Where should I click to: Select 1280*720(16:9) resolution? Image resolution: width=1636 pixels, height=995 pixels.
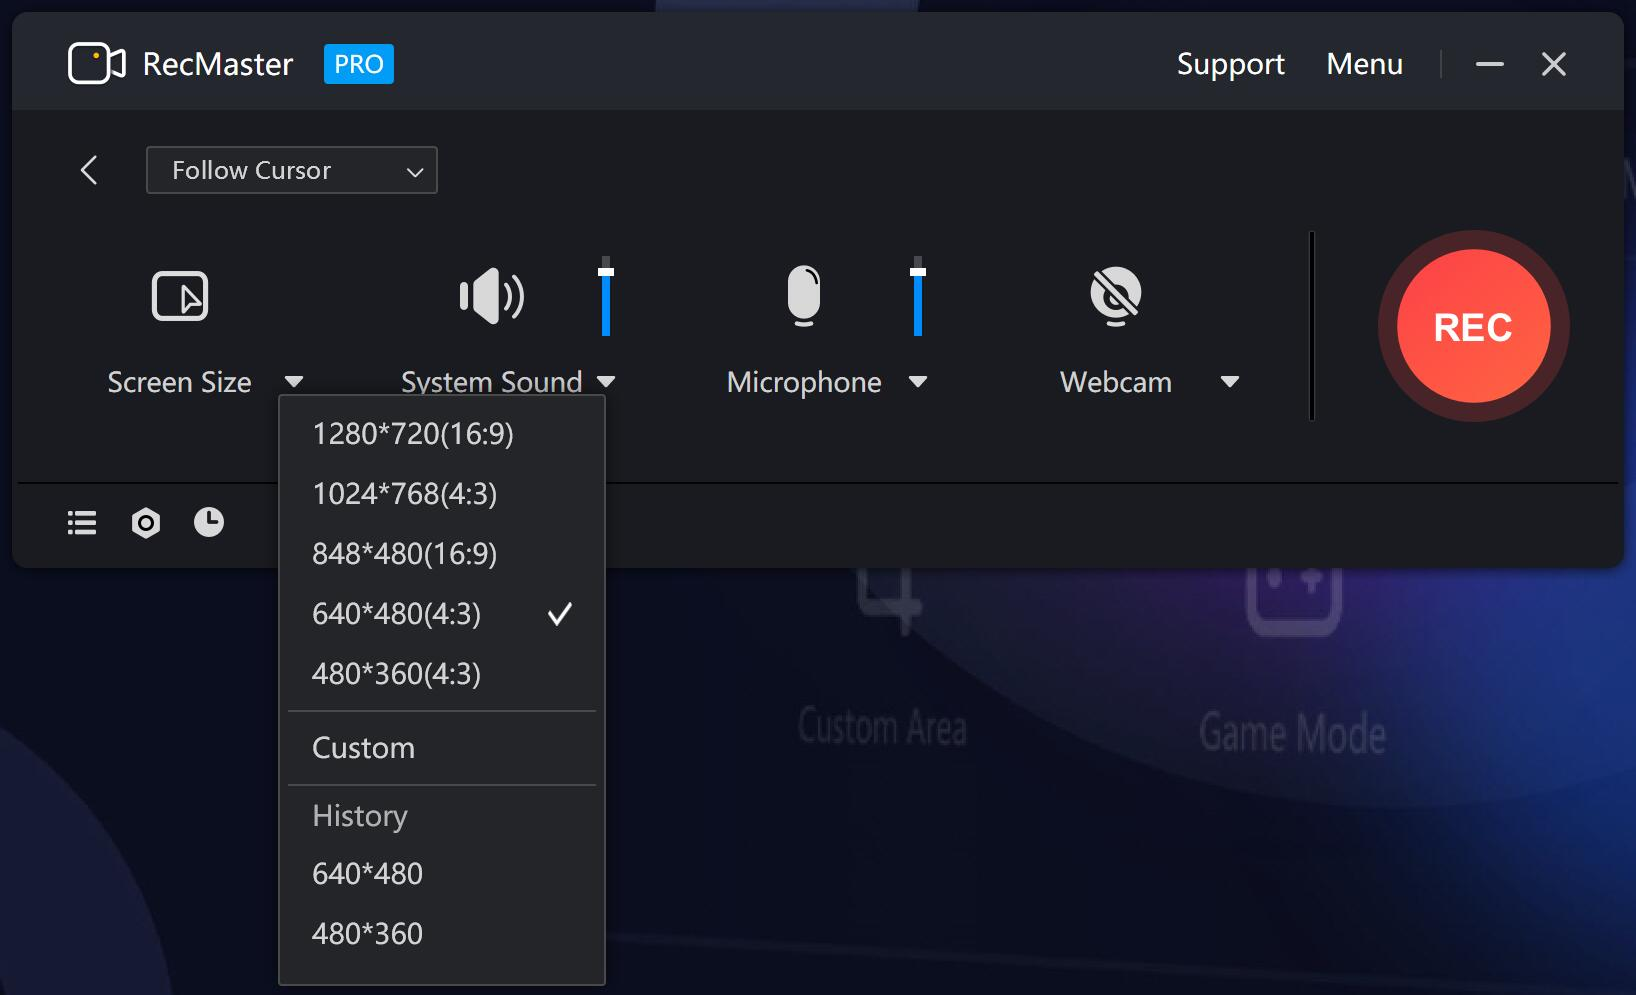pyautogui.click(x=442, y=434)
